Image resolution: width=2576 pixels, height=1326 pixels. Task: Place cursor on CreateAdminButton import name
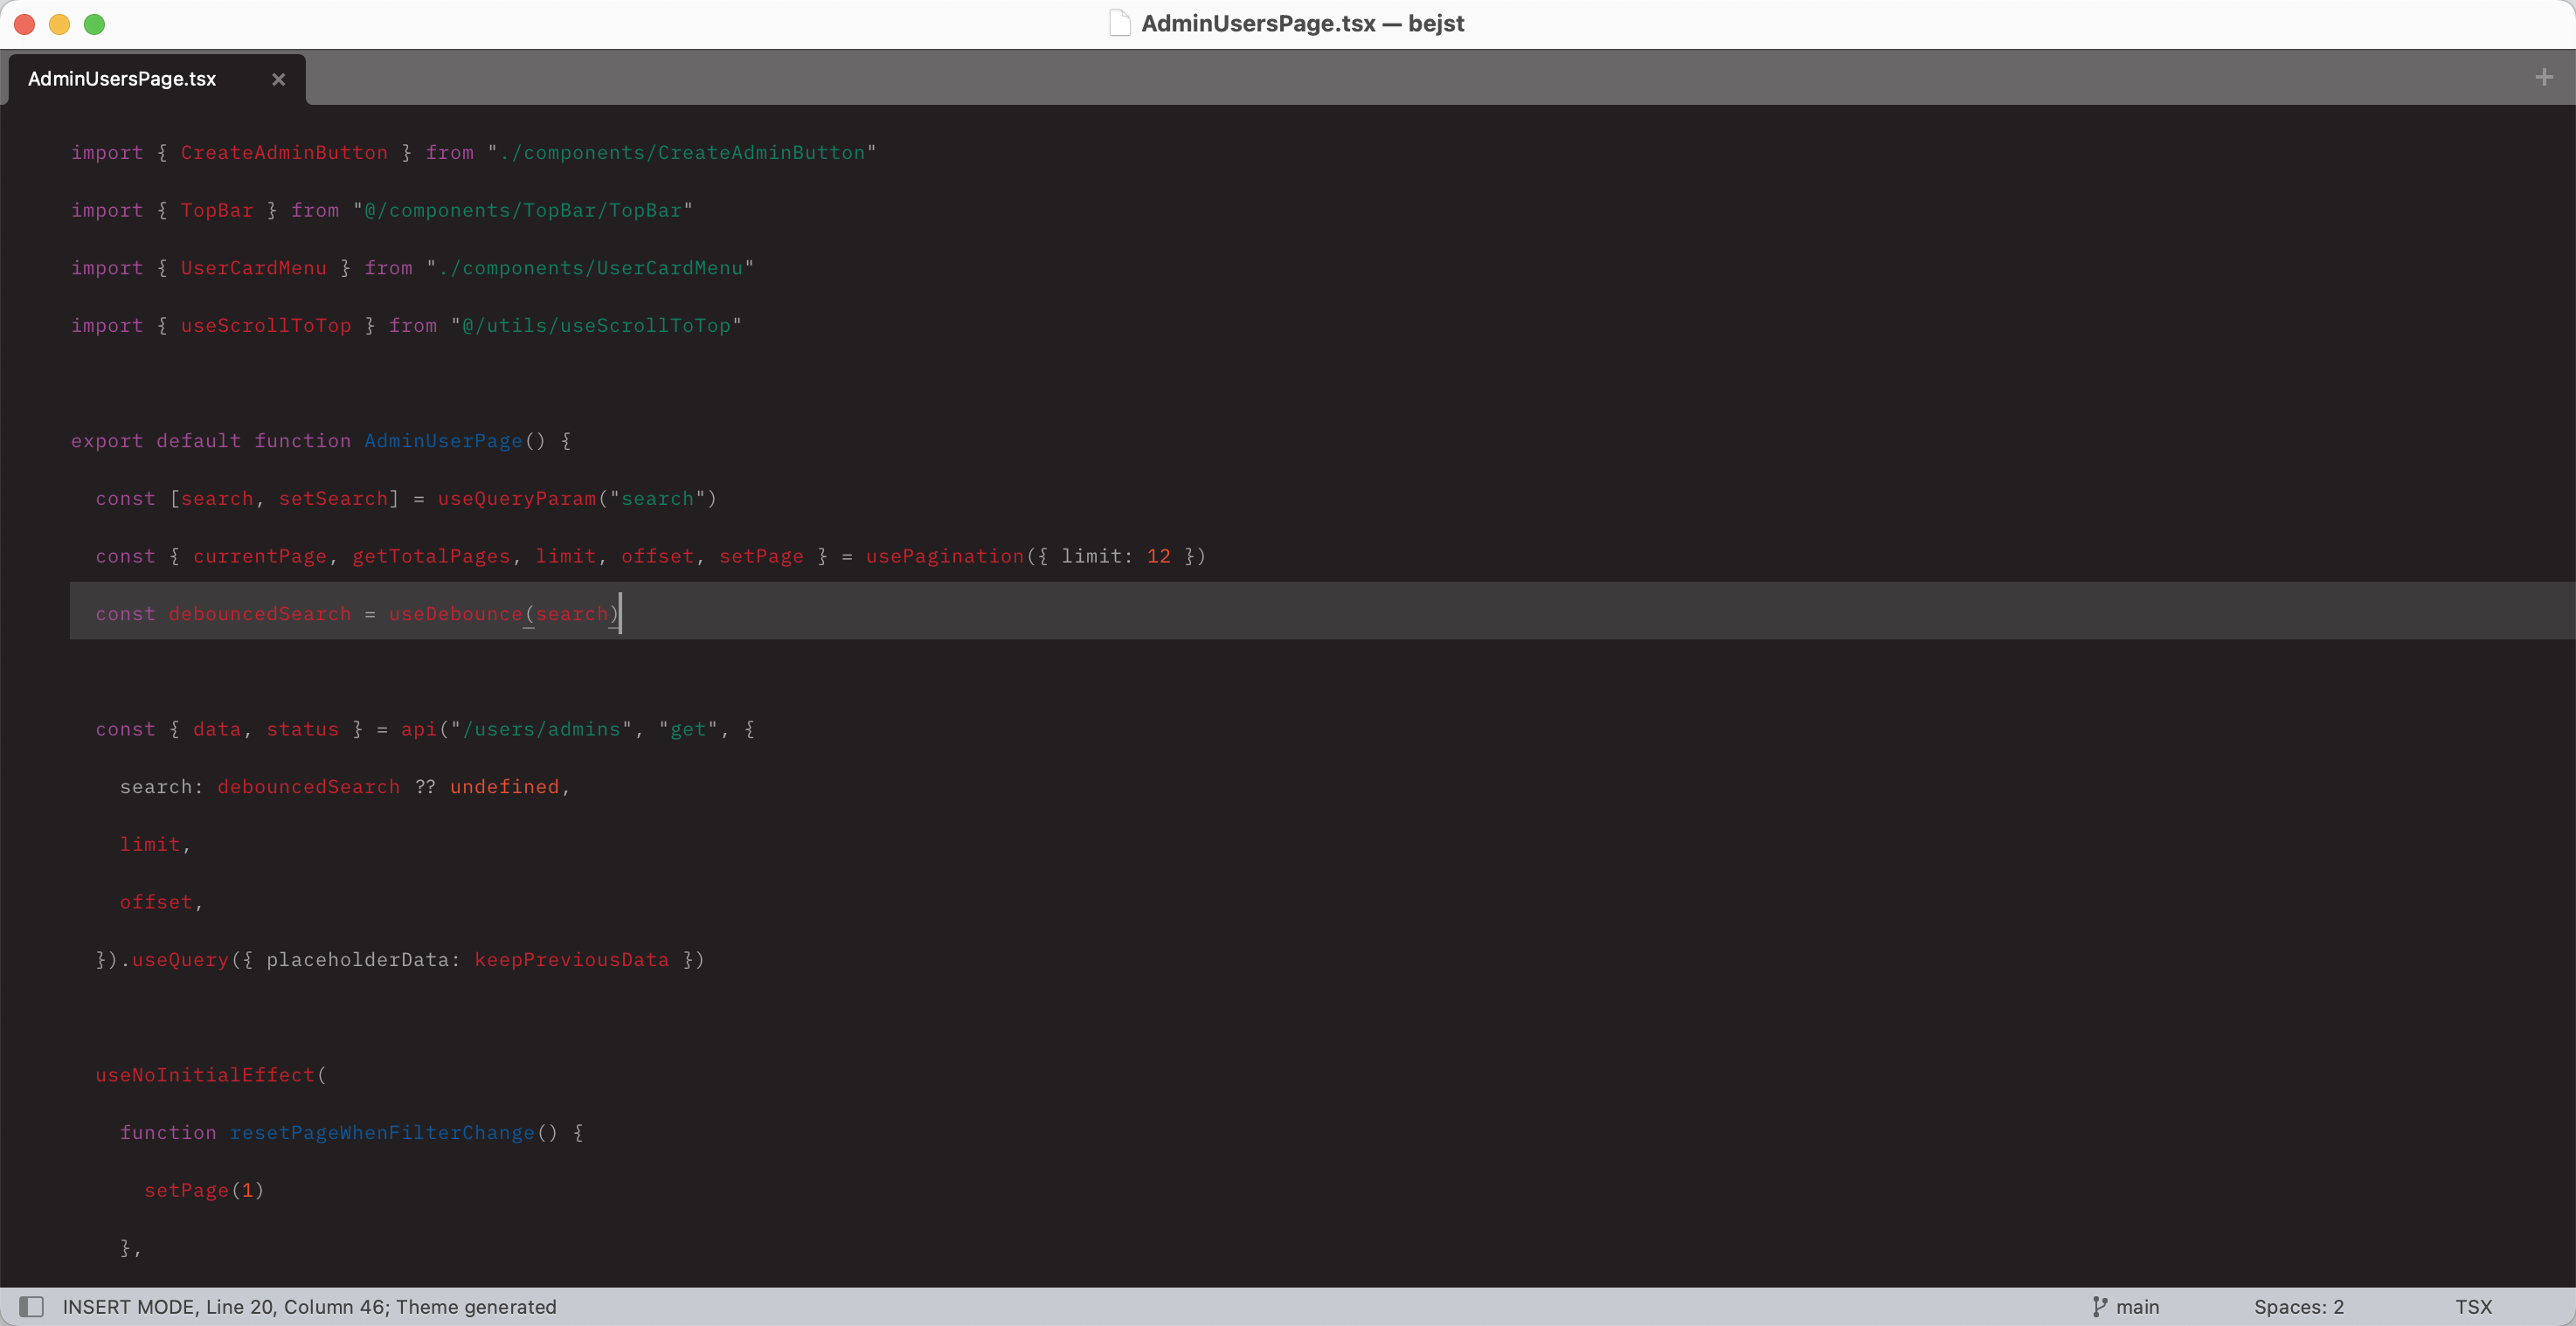coord(284,152)
